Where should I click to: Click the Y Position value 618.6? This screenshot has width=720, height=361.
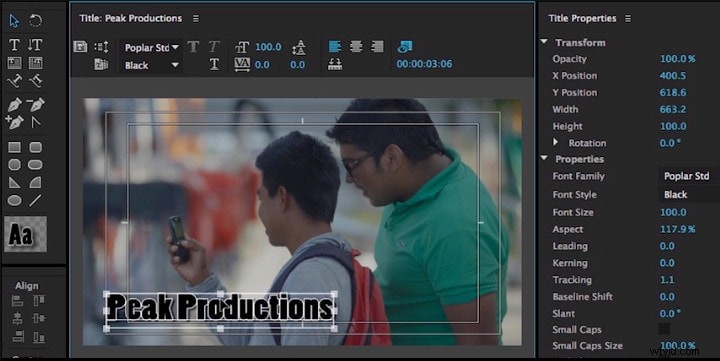point(673,92)
